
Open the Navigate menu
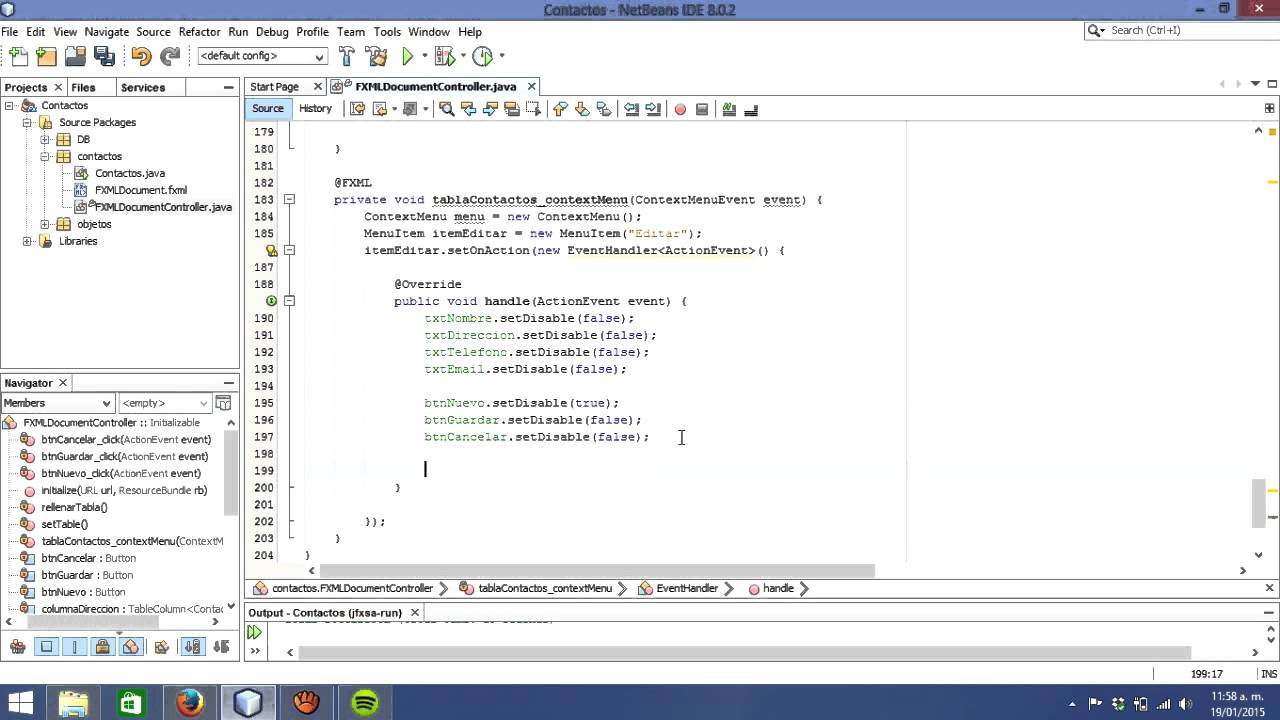coord(107,32)
